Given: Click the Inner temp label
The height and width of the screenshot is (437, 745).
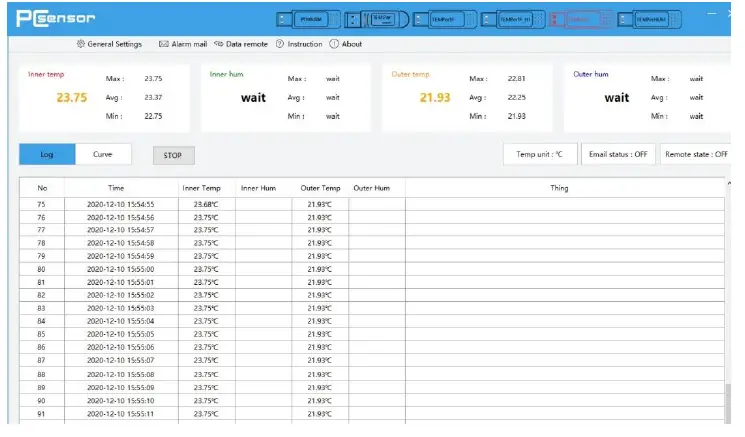Looking at the screenshot, I should pos(46,74).
